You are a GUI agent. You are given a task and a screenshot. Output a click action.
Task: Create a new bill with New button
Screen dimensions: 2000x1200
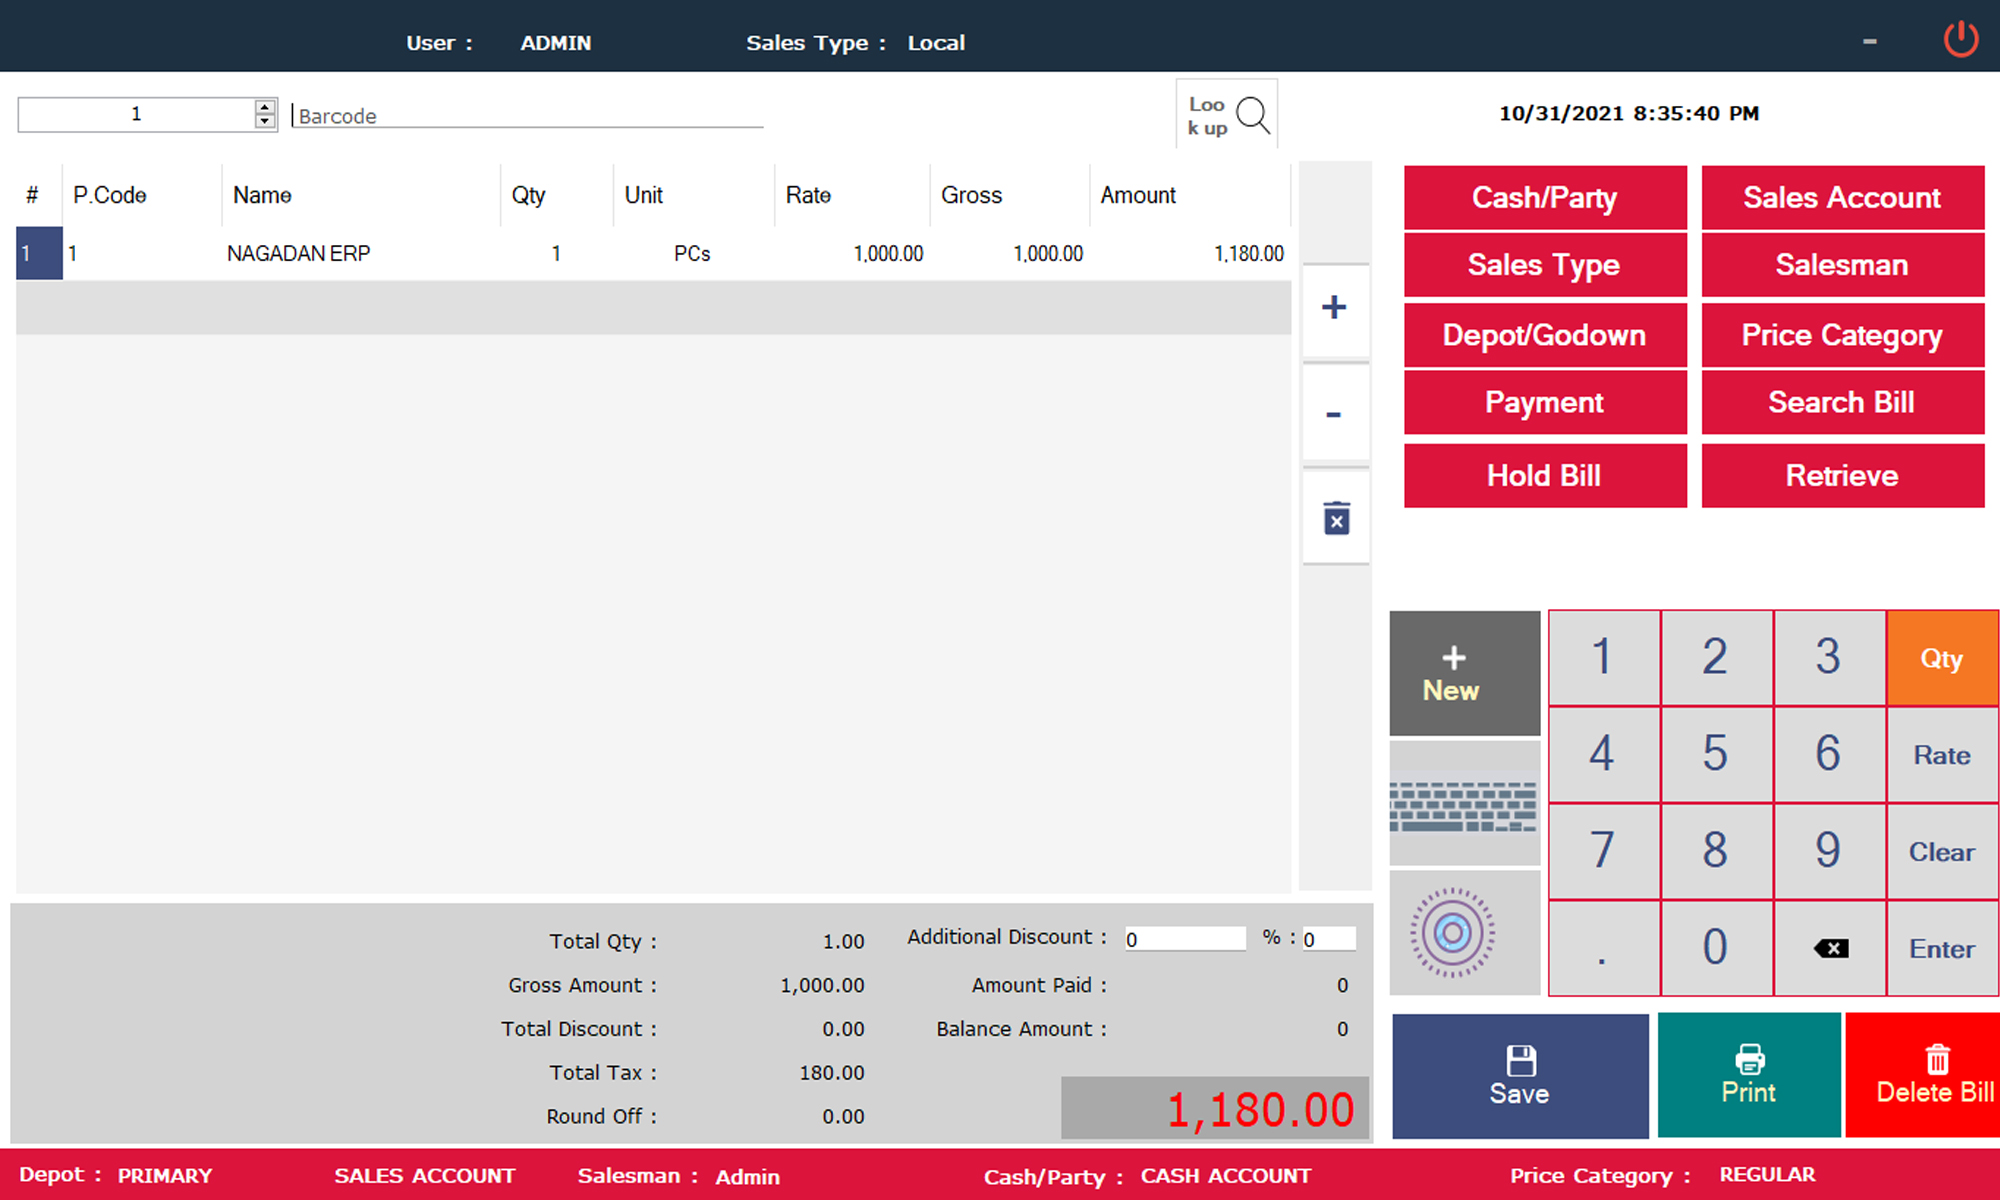(1464, 670)
